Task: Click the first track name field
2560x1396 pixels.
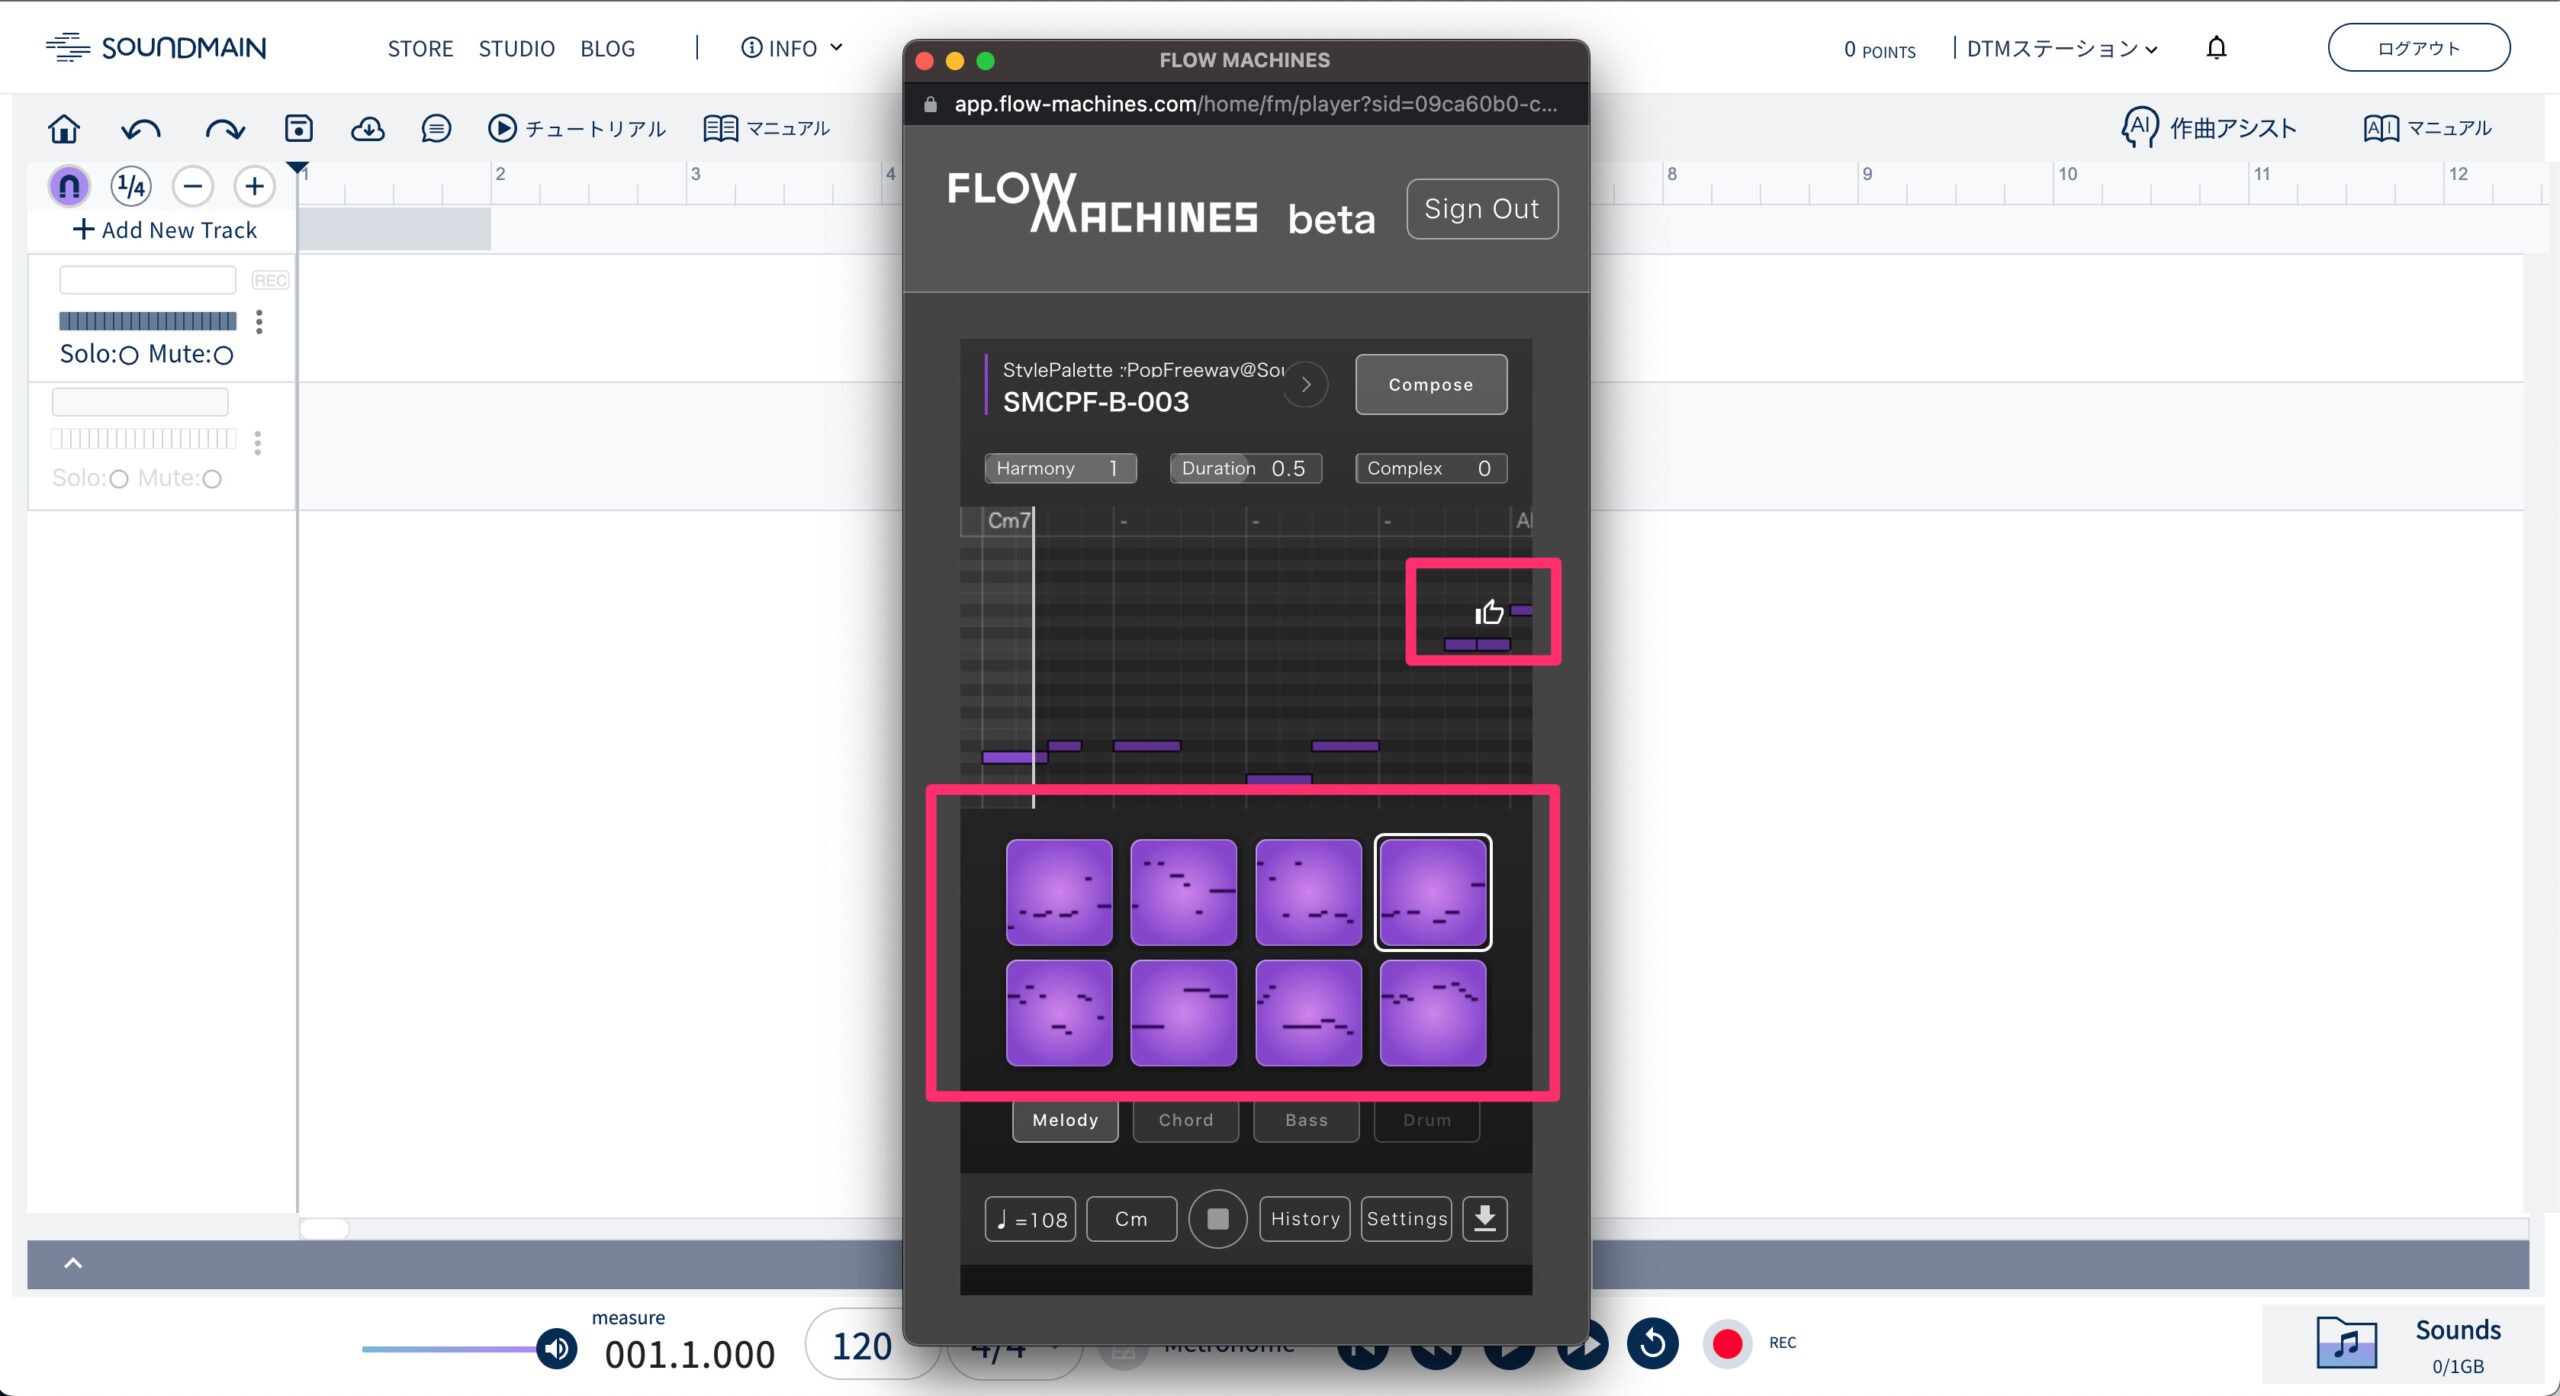Action: click(x=148, y=280)
